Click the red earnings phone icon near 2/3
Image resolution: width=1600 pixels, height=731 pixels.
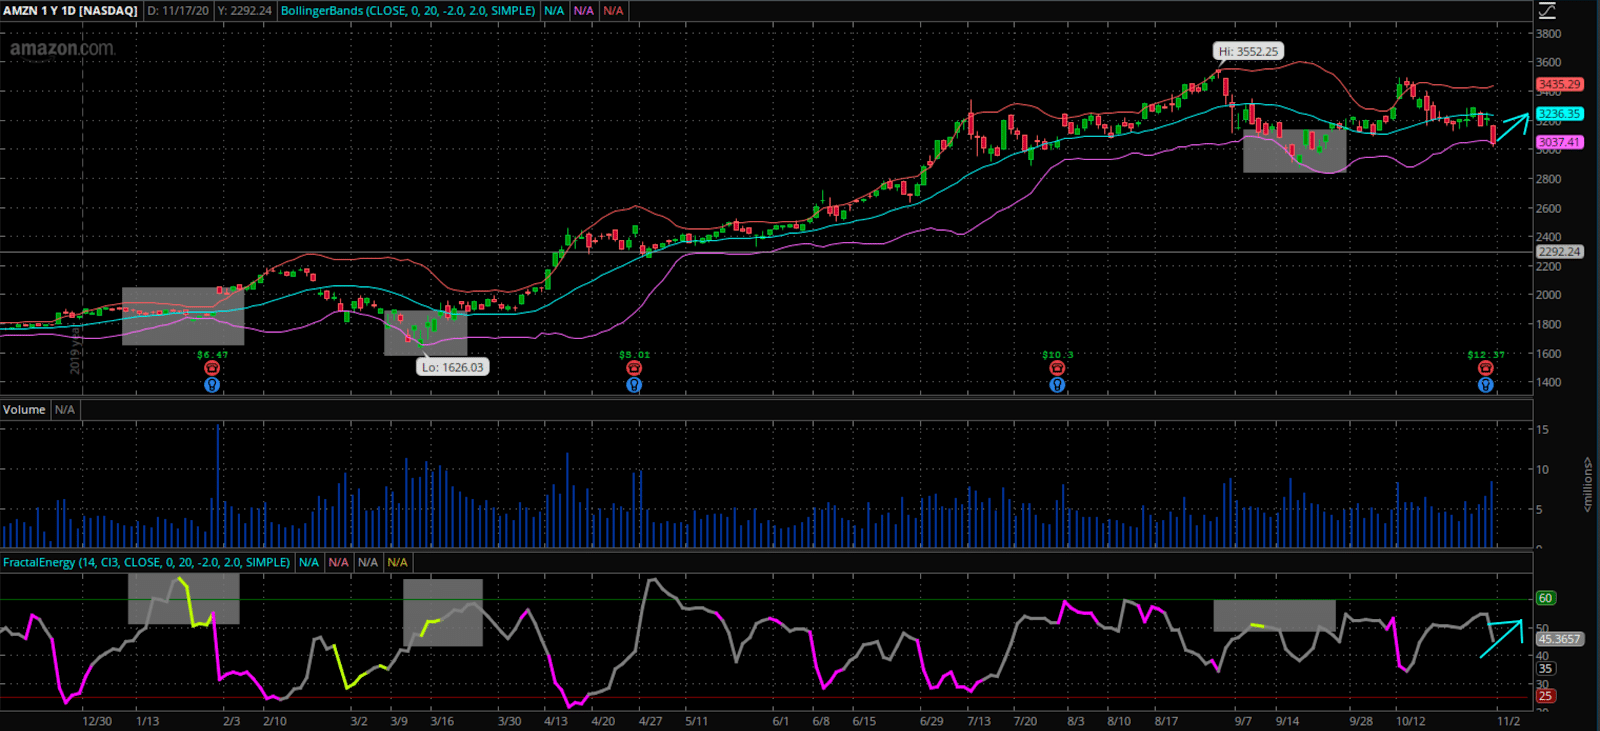(x=212, y=368)
